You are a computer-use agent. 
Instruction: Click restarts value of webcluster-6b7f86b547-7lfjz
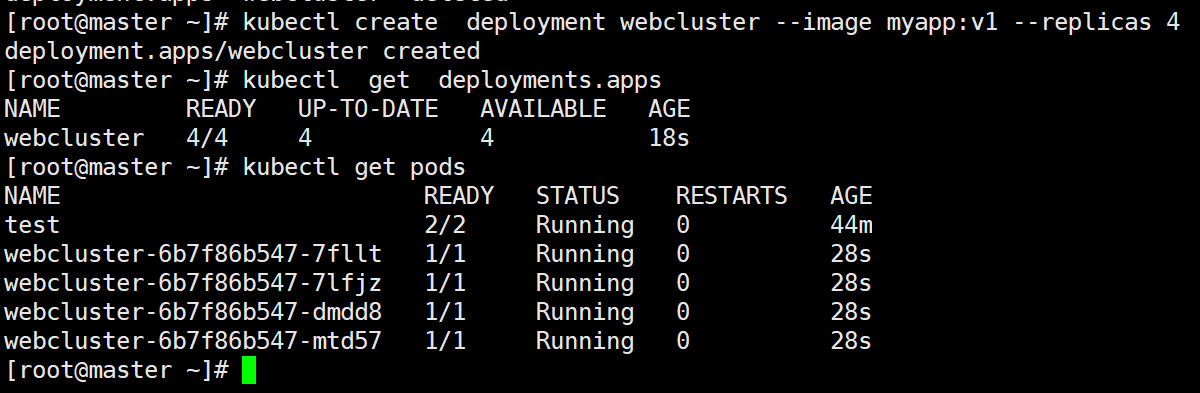tap(683, 283)
